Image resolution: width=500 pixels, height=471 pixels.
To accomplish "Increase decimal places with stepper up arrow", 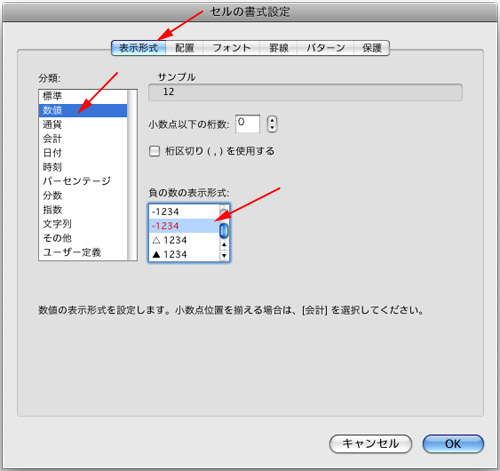I will (x=272, y=120).
